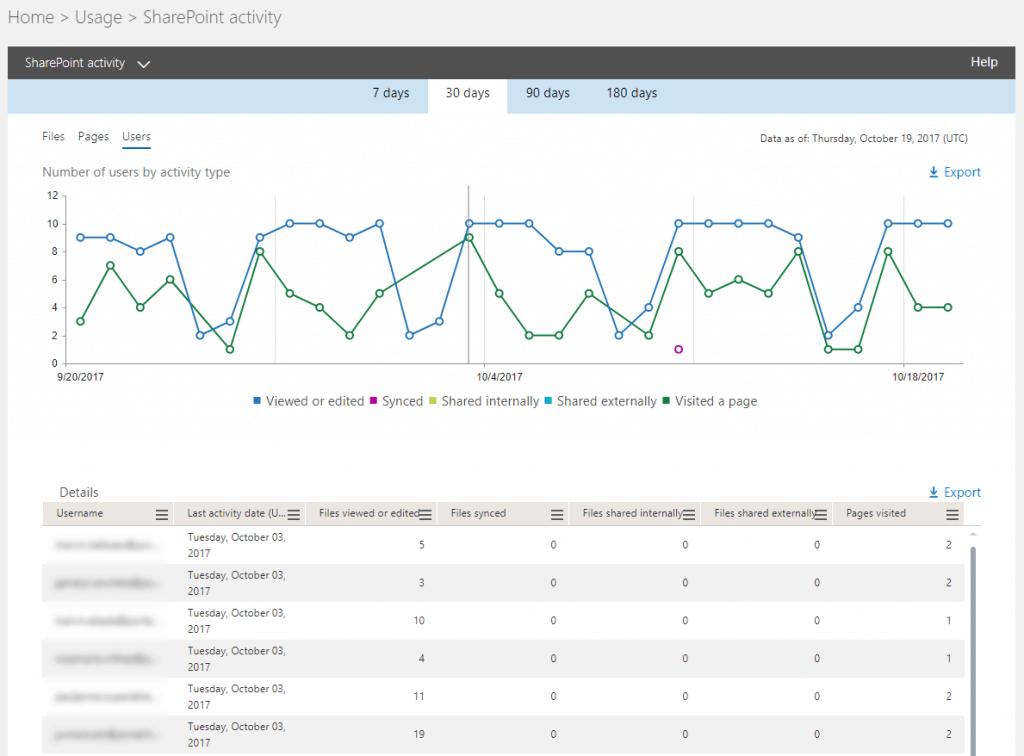Switch to the 90 days period
This screenshot has width=1024, height=756.
[548, 93]
